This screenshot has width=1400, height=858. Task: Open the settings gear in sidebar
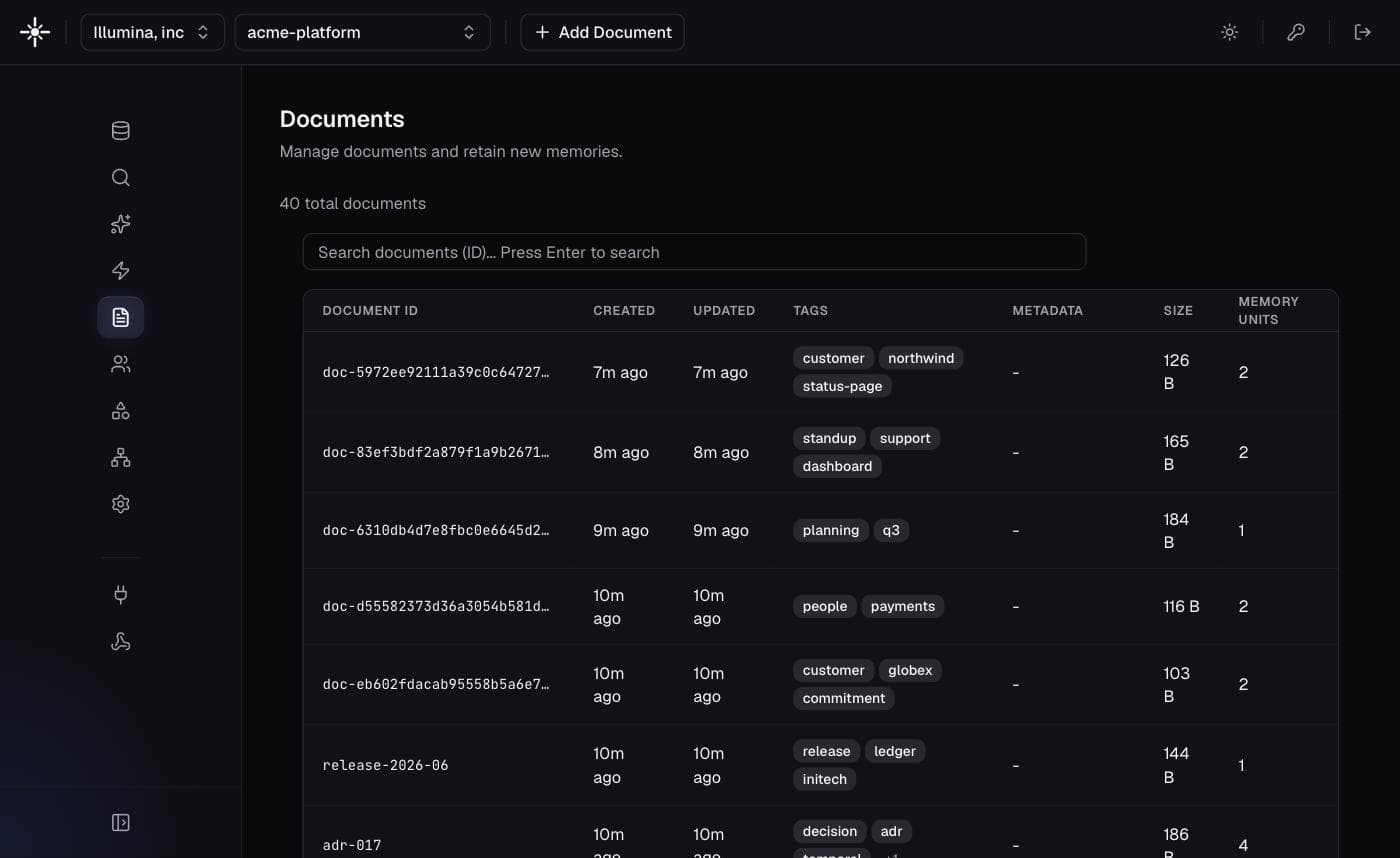click(121, 504)
